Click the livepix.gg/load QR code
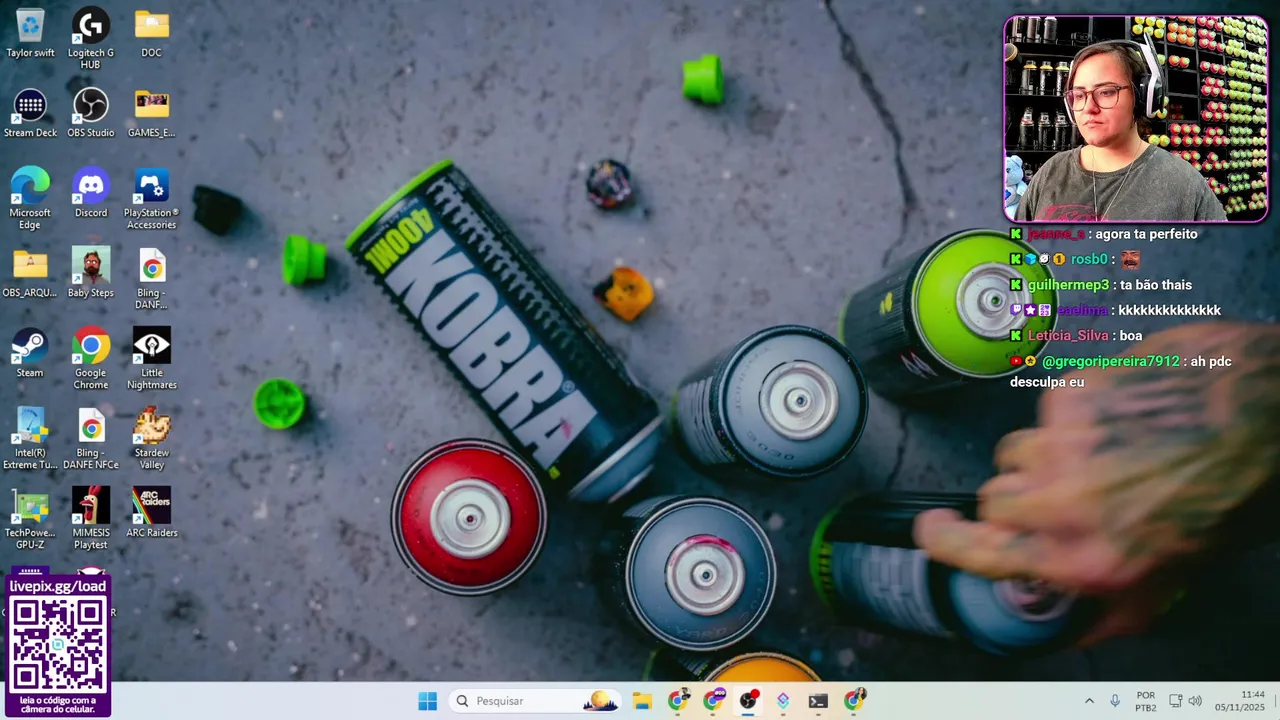 click(x=58, y=645)
